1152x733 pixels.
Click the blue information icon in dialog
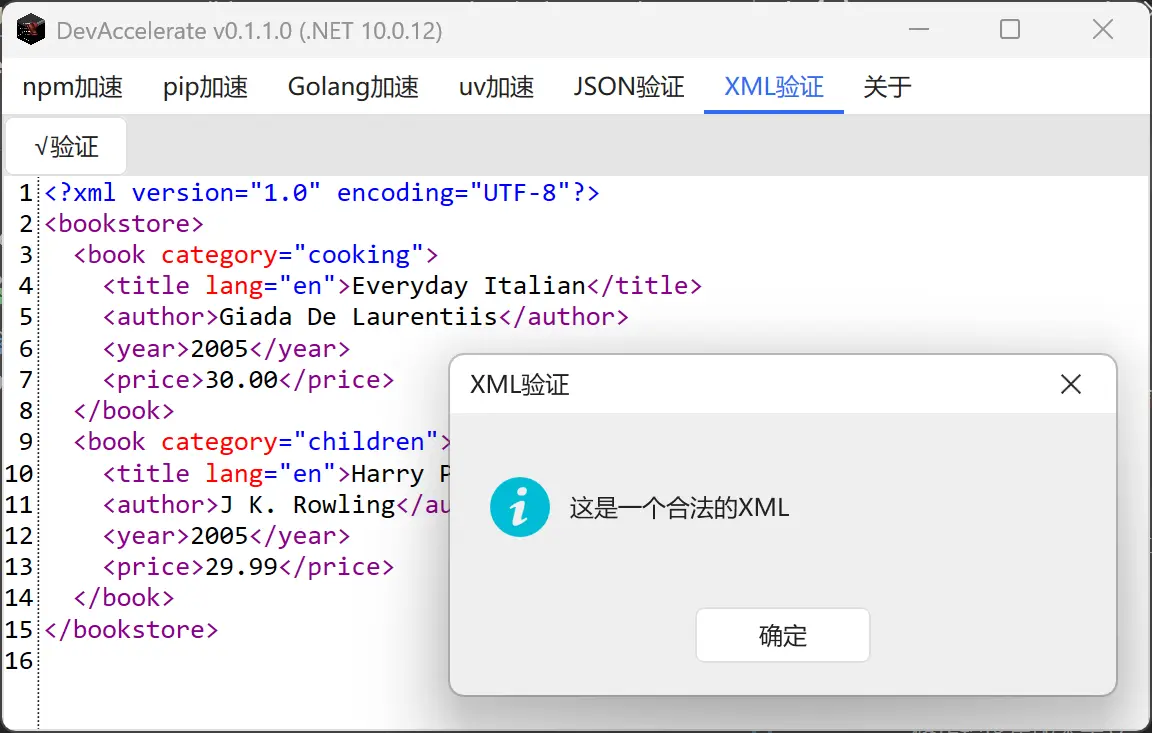click(519, 508)
